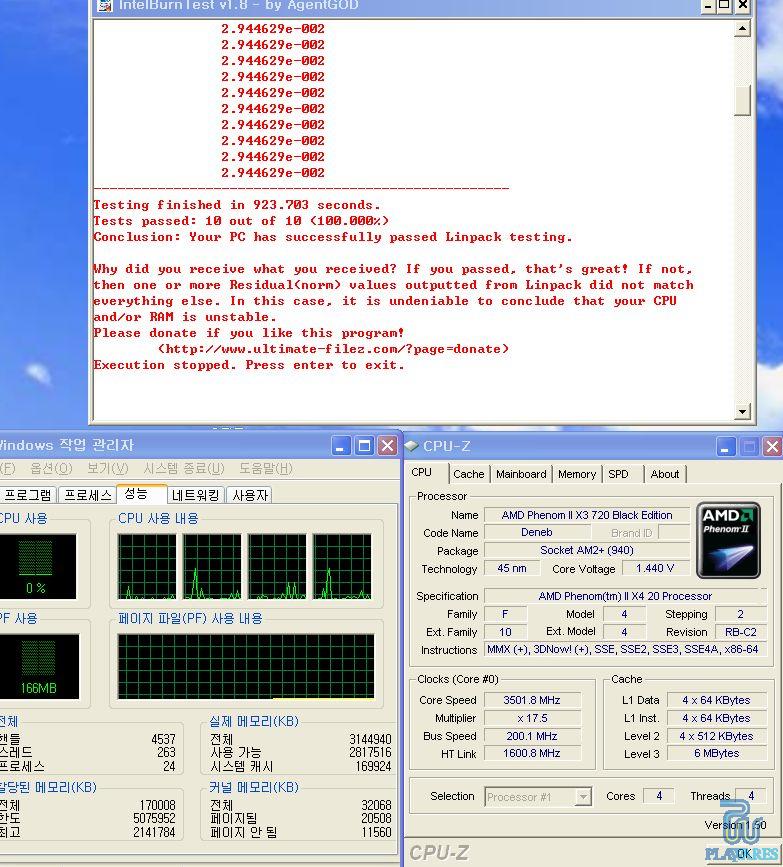Minimize the Windows Task Manager window
The width and height of the screenshot is (783, 867).
pyautogui.click(x=342, y=446)
